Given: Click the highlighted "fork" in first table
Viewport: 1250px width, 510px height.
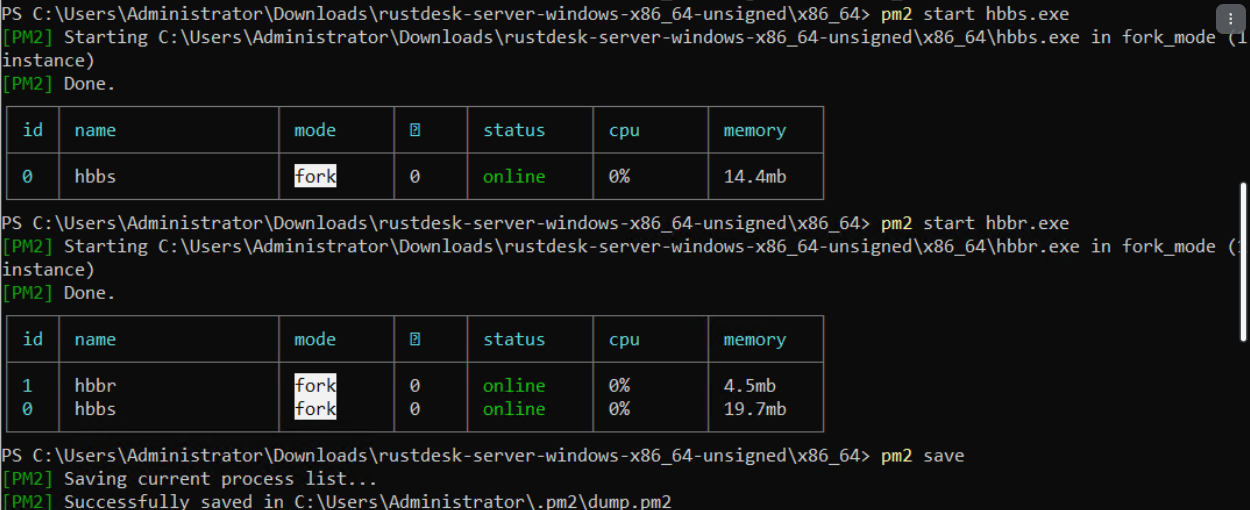Looking at the screenshot, I should point(315,176).
